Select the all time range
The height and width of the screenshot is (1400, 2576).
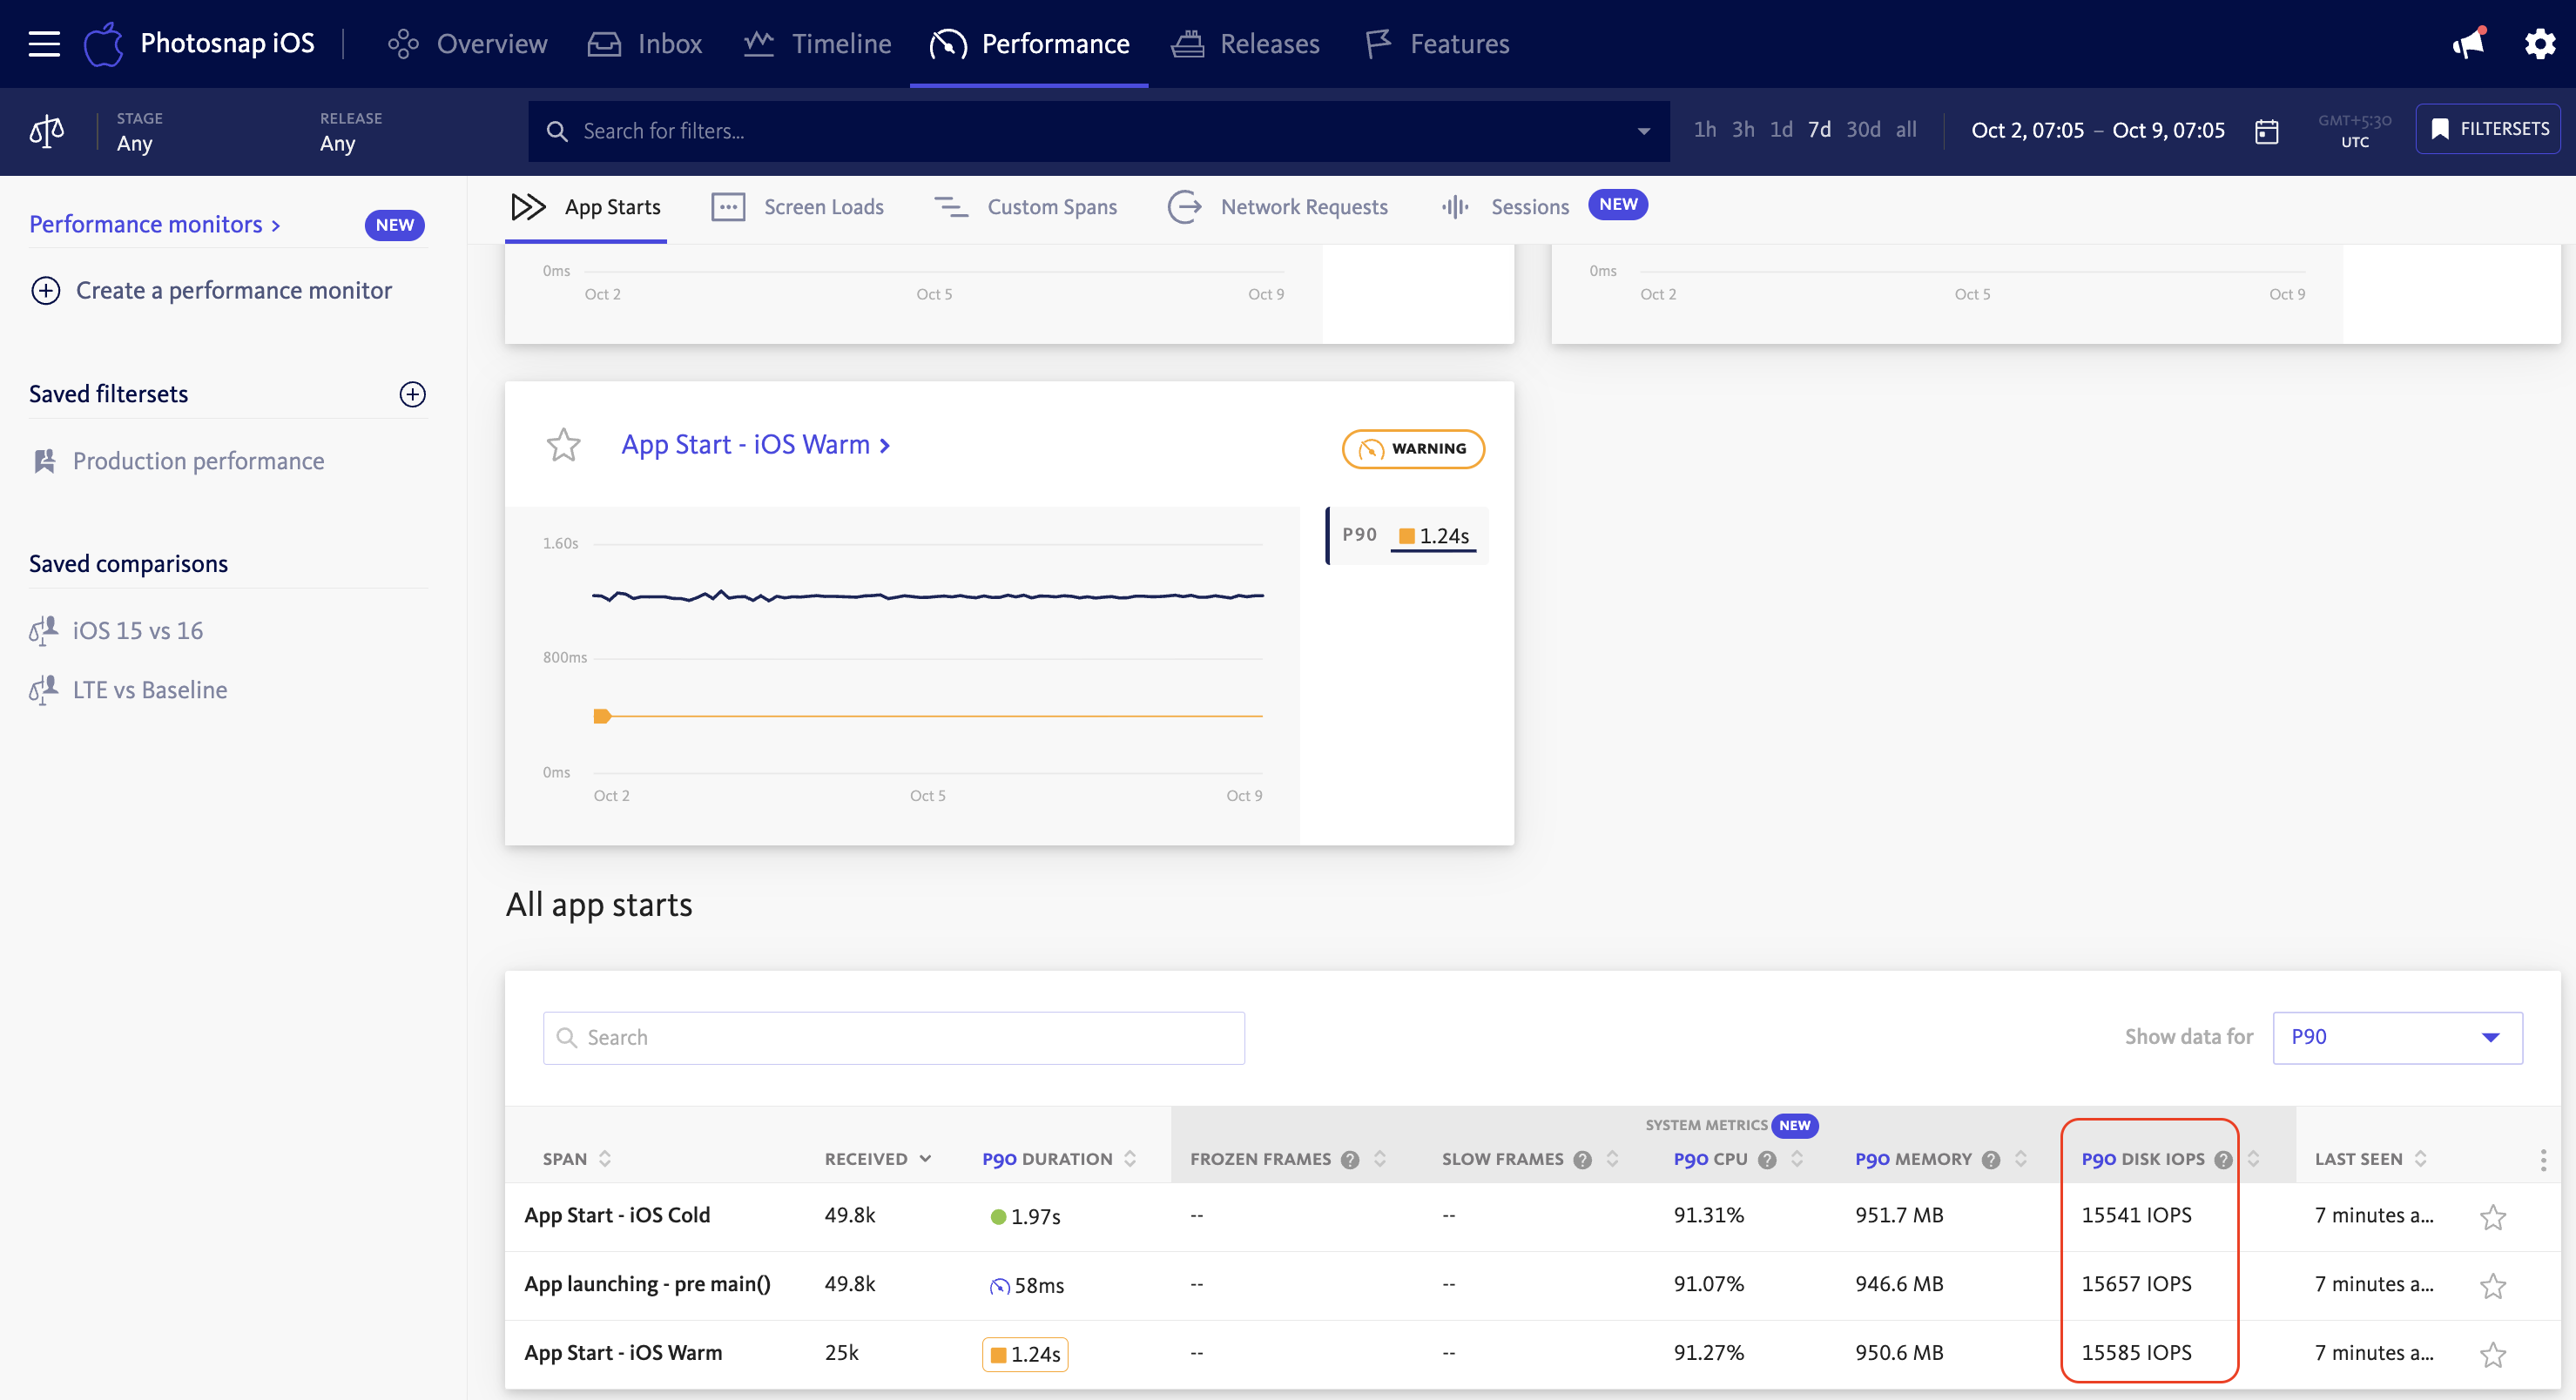[1906, 130]
